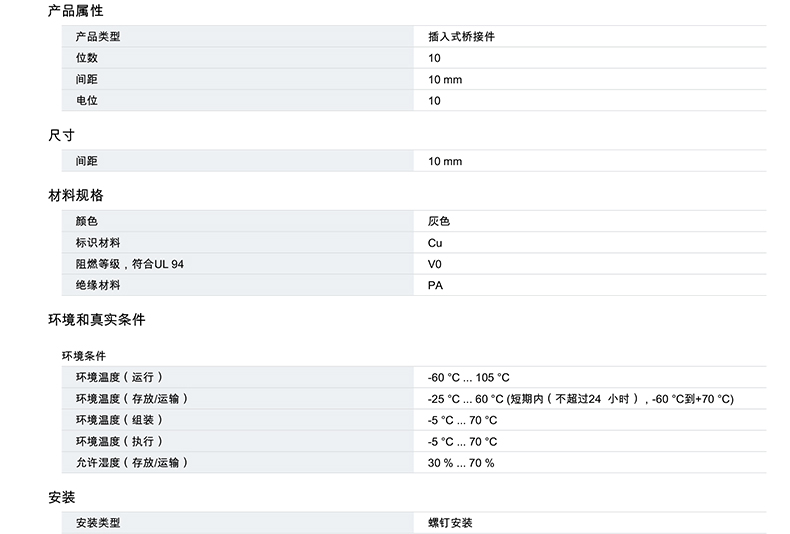This screenshot has height=534, width=790.
Task: Click the 标识材料 row label
Action: tap(98, 242)
